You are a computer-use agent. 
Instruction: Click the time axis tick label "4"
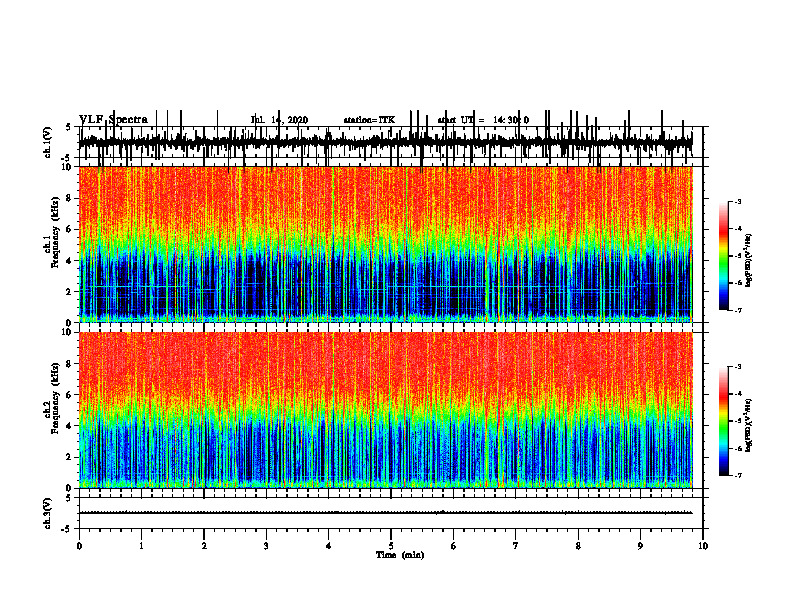tap(329, 546)
